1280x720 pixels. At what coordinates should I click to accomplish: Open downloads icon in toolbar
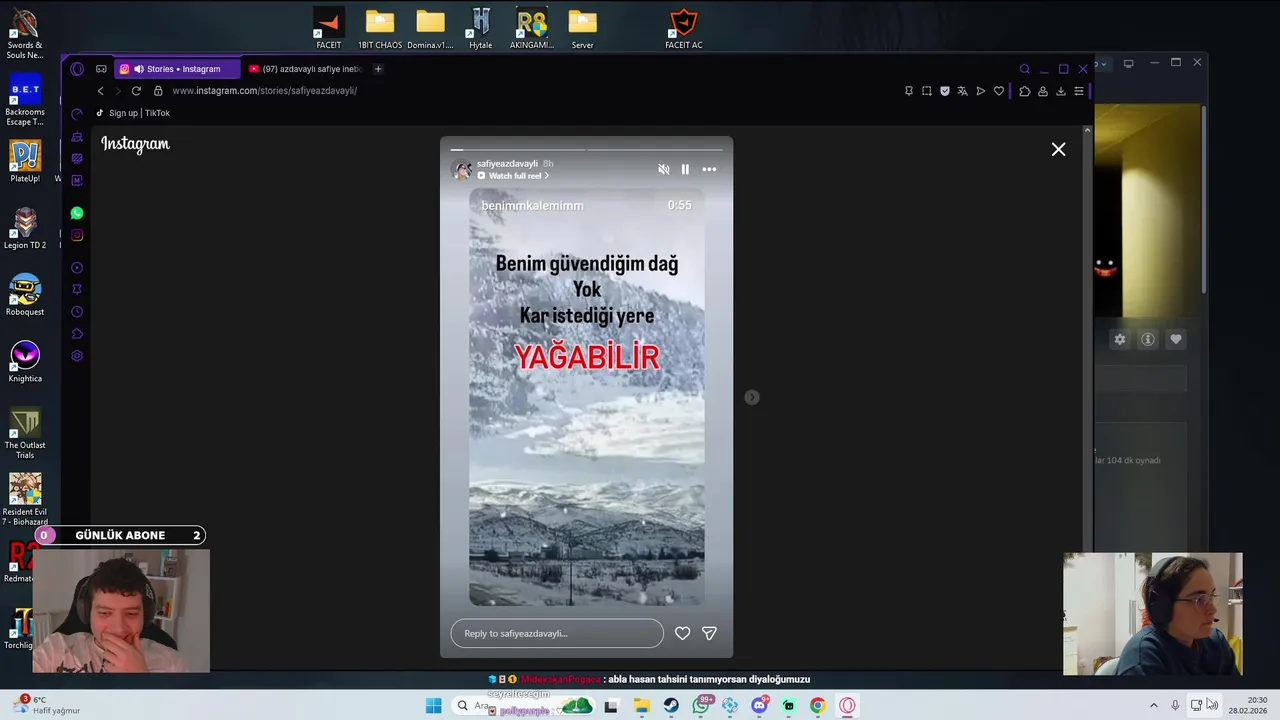tap(1061, 91)
